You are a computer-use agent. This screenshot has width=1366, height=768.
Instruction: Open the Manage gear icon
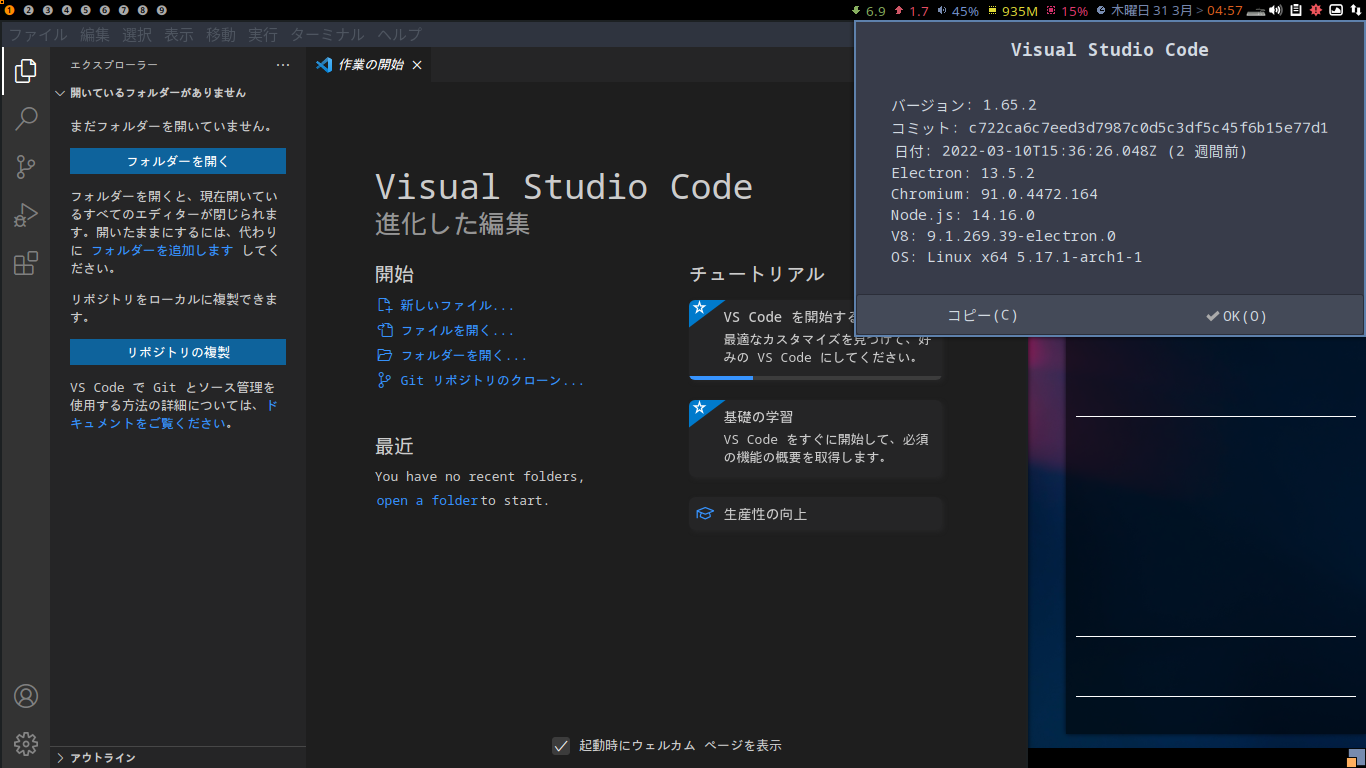pyautogui.click(x=26, y=743)
